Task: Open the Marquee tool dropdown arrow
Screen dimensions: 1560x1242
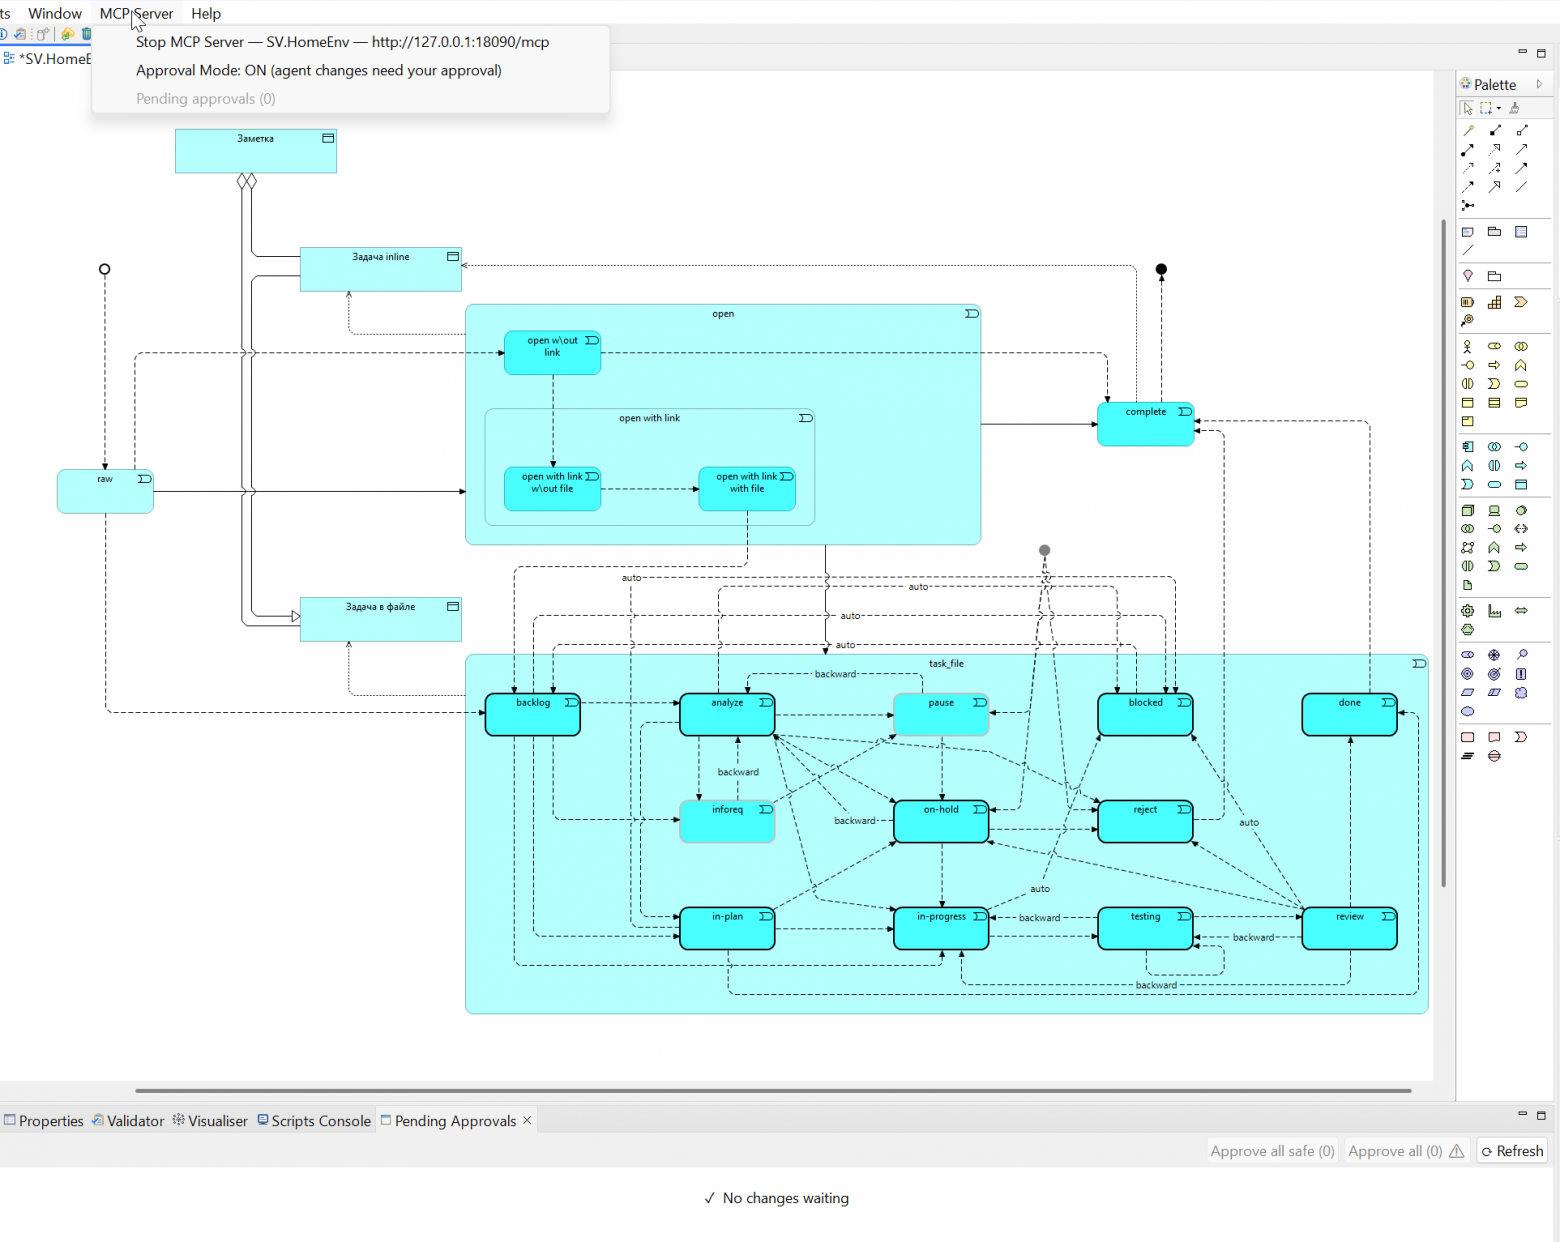Action: (x=1499, y=108)
